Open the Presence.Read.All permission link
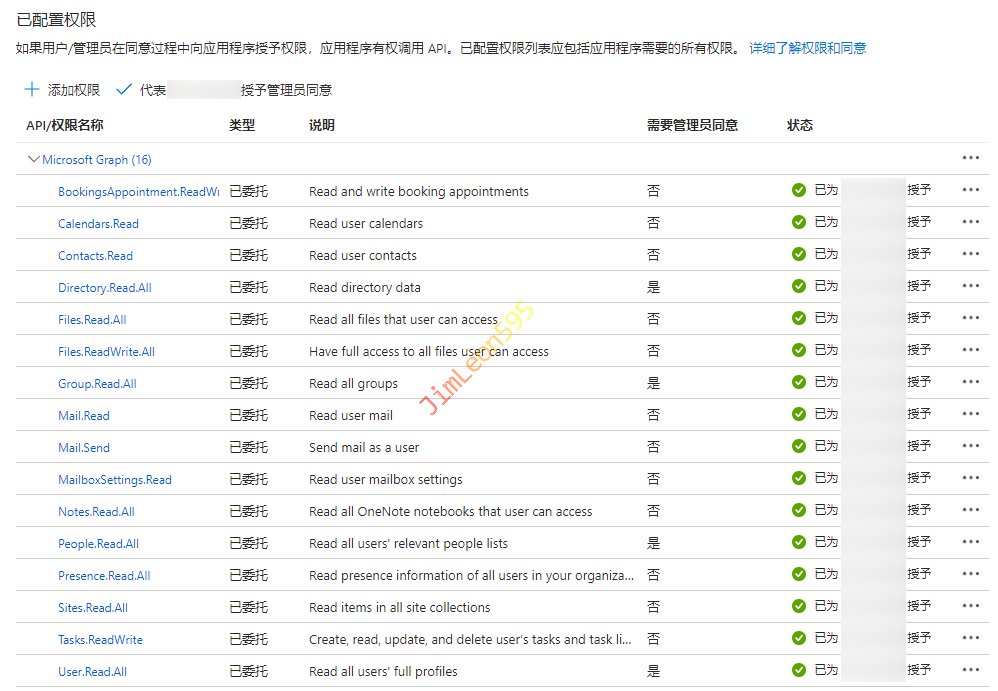998x691 pixels. click(104, 576)
